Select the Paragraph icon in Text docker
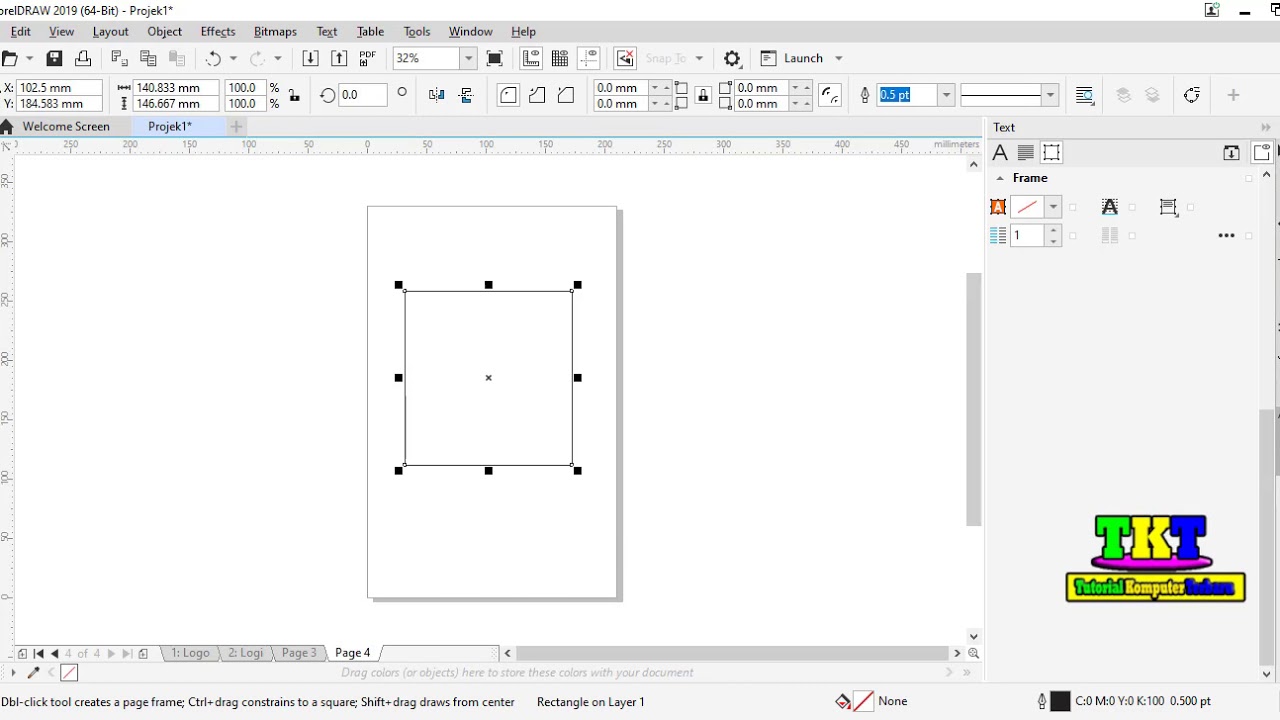Screen dimensions: 1280x720 point(1025,153)
